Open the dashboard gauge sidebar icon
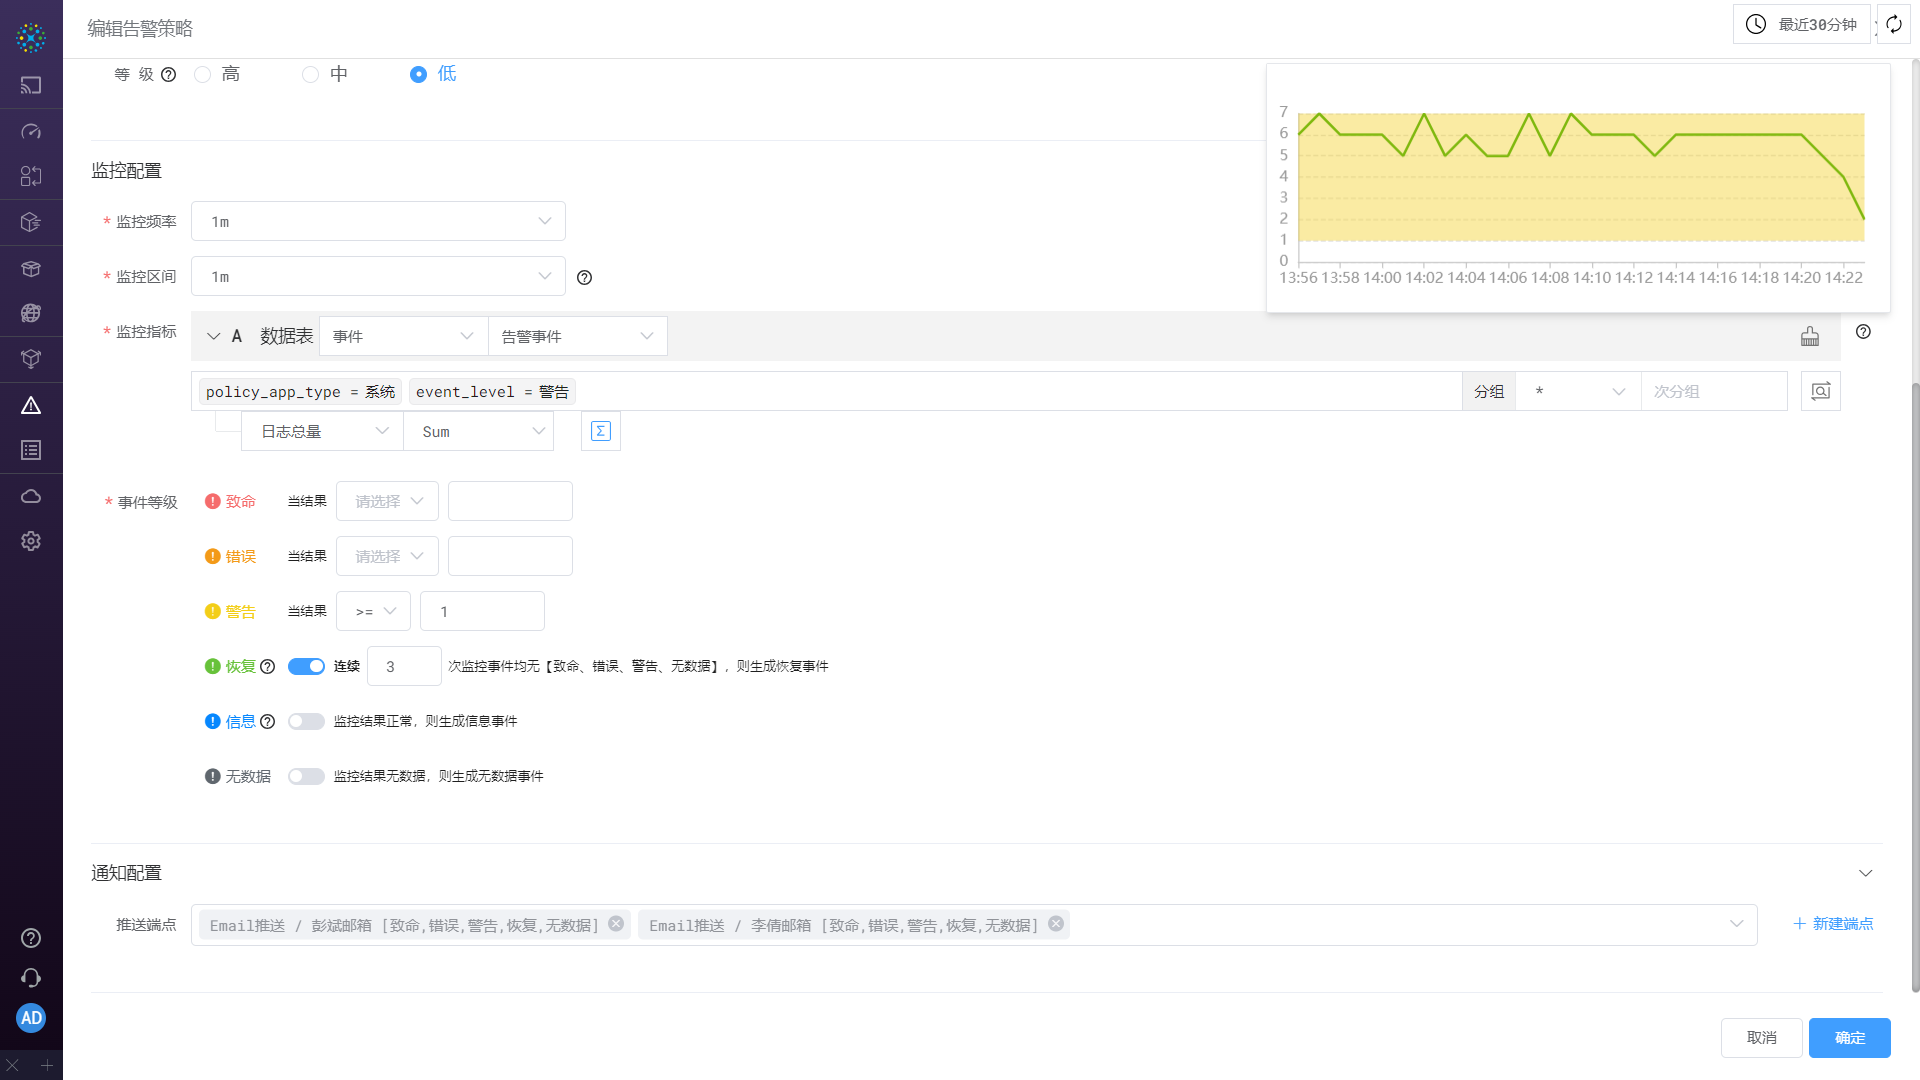This screenshot has height=1080, width=1920. tap(31, 131)
